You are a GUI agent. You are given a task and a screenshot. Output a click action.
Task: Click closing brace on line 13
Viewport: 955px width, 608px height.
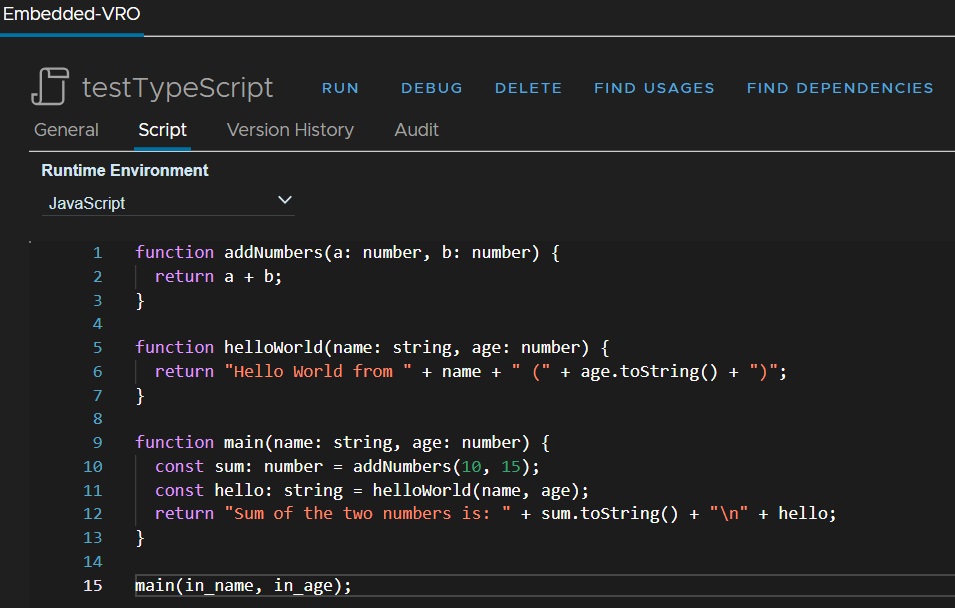140,538
